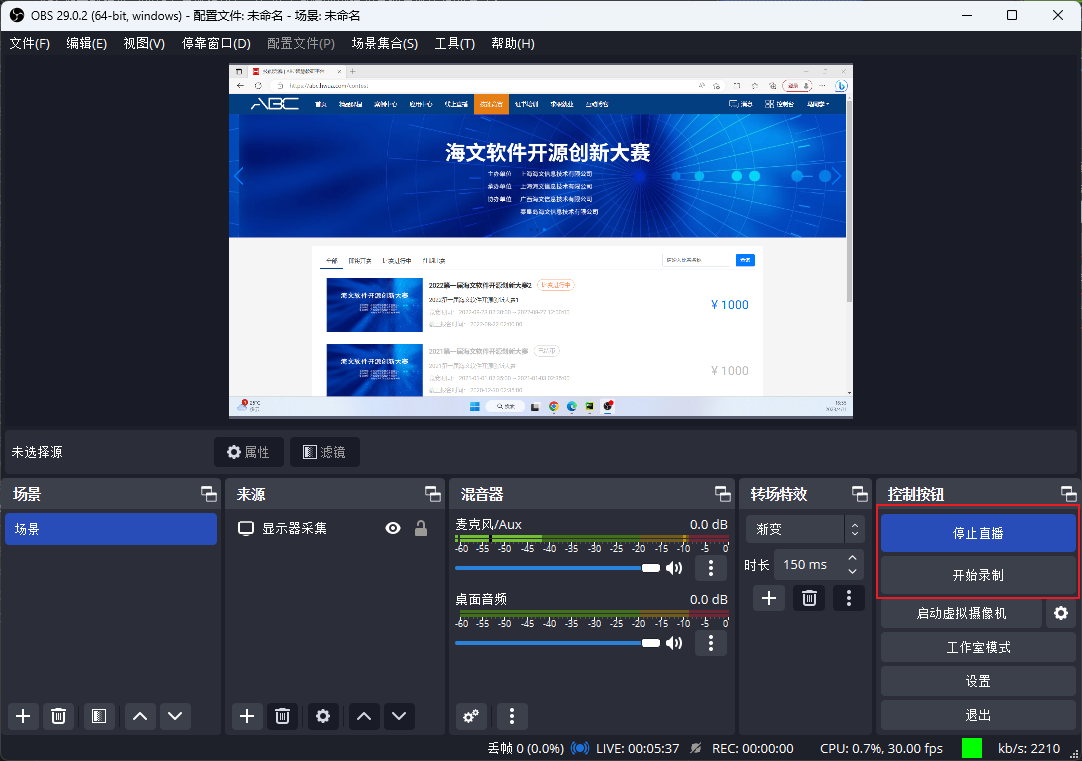Open the 桌面音频 three-dot options menu
Viewport: 1082px width, 761px height.
[711, 643]
